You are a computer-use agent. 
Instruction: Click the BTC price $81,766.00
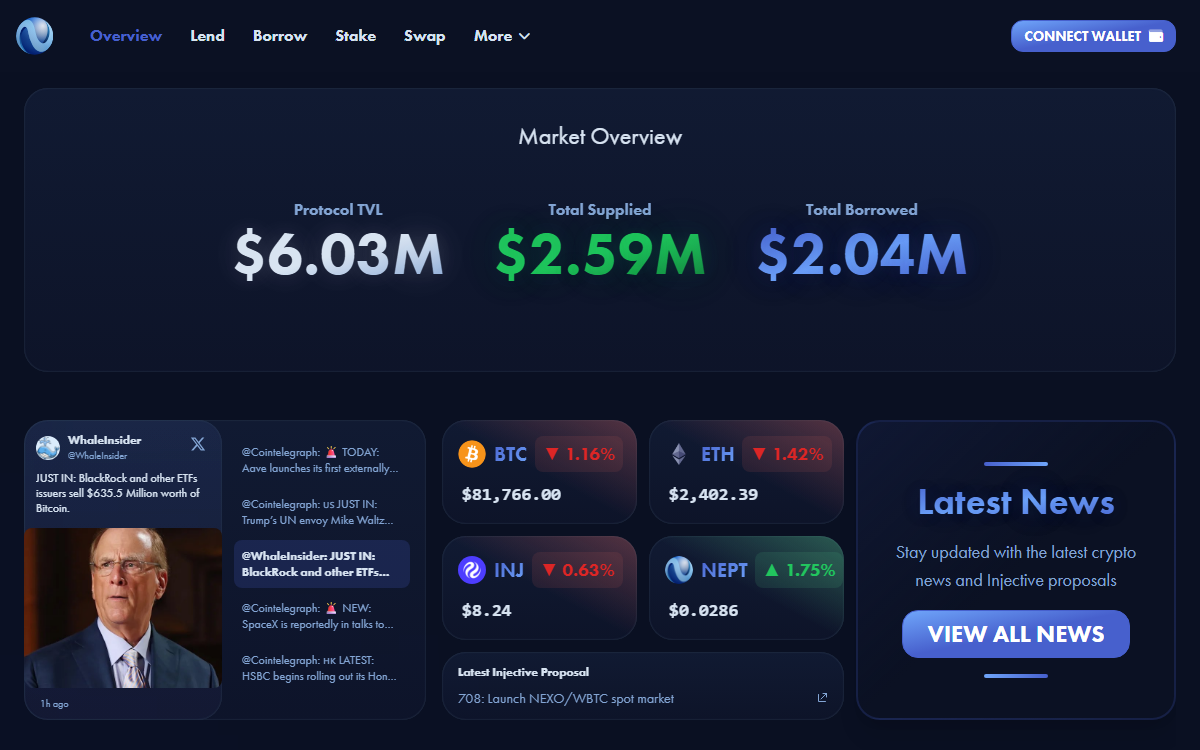pyautogui.click(x=511, y=494)
